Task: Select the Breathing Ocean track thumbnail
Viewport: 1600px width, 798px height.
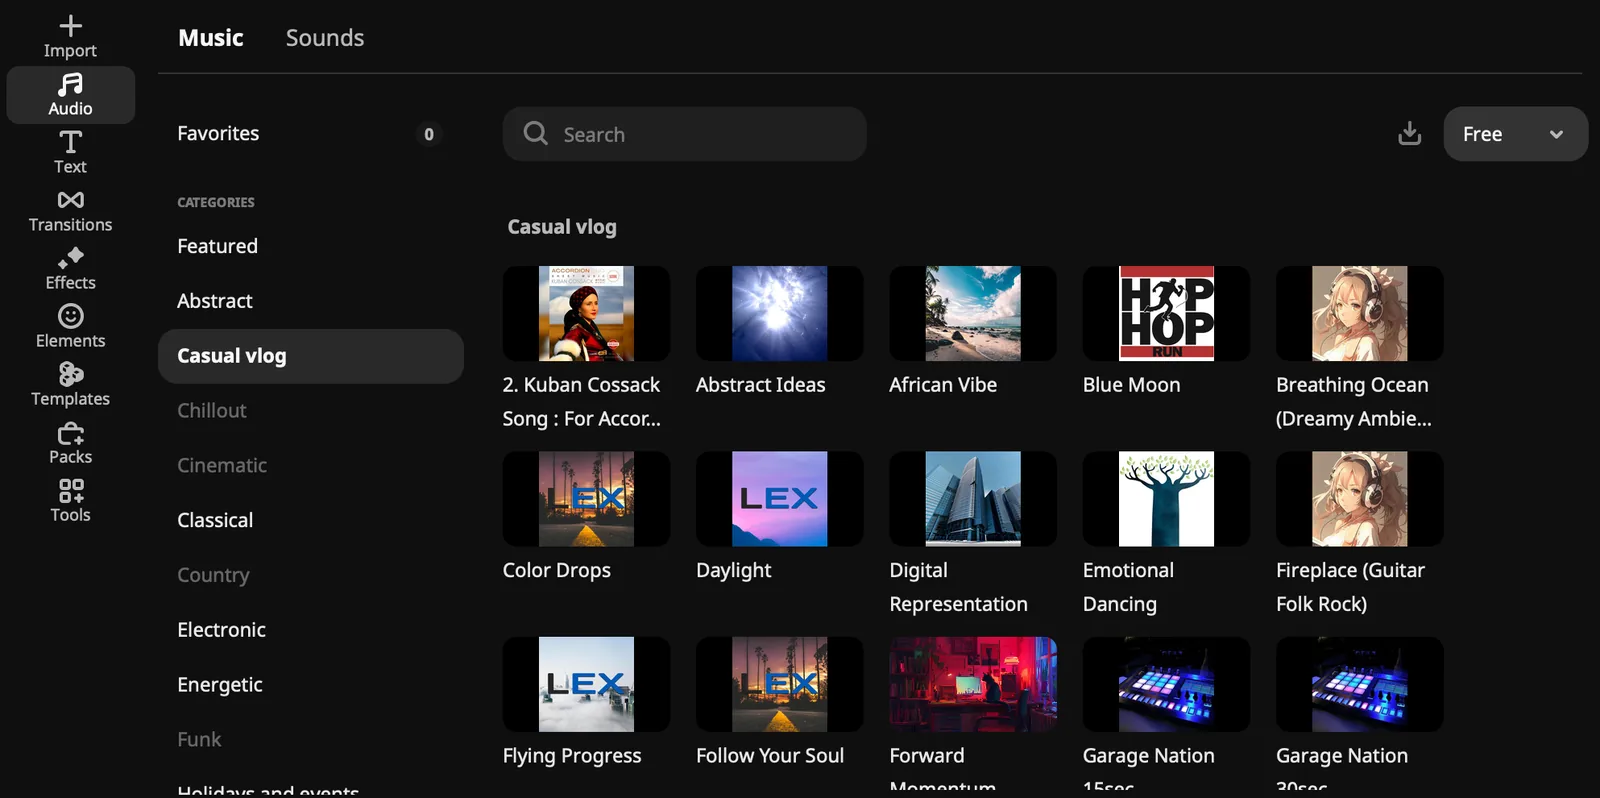Action: pyautogui.click(x=1360, y=313)
